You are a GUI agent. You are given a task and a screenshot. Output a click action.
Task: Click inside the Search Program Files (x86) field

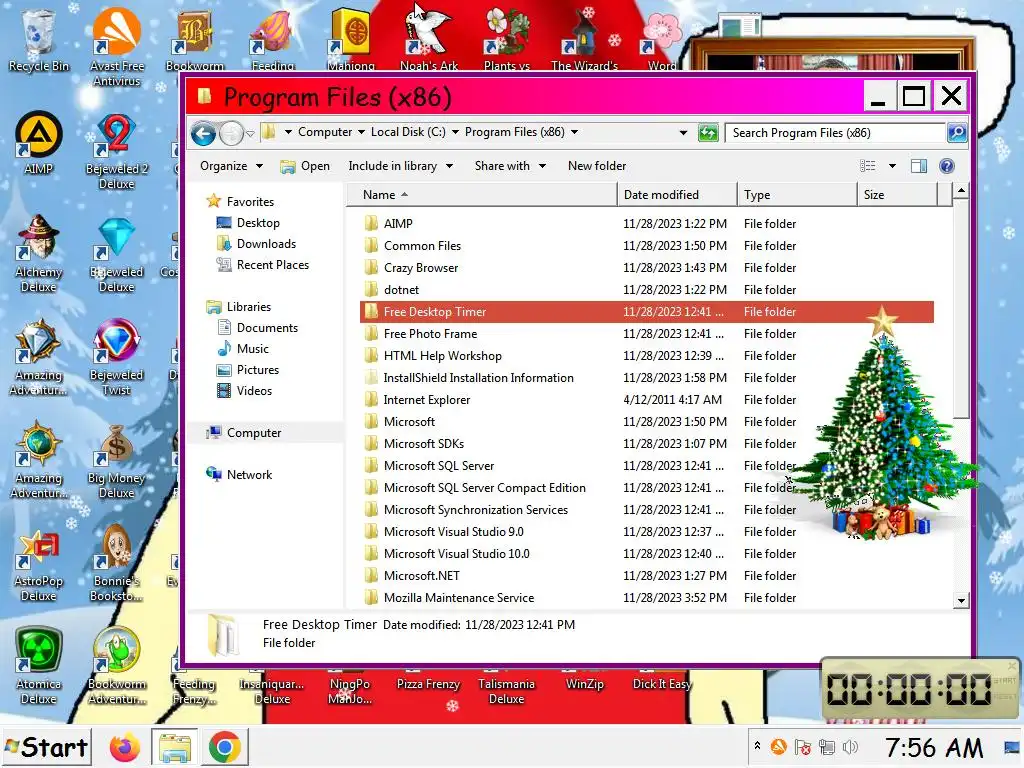[835, 133]
